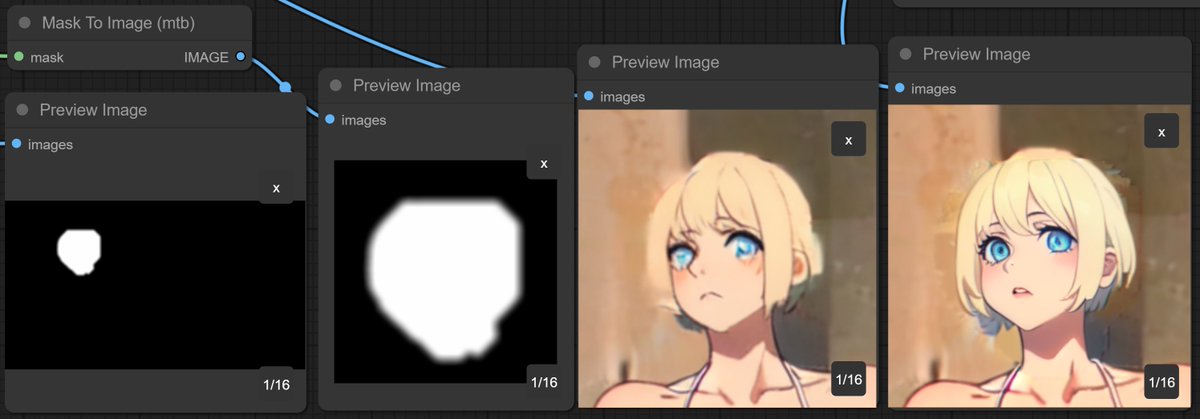Collapse dot of small white mask Preview node

[22, 109]
